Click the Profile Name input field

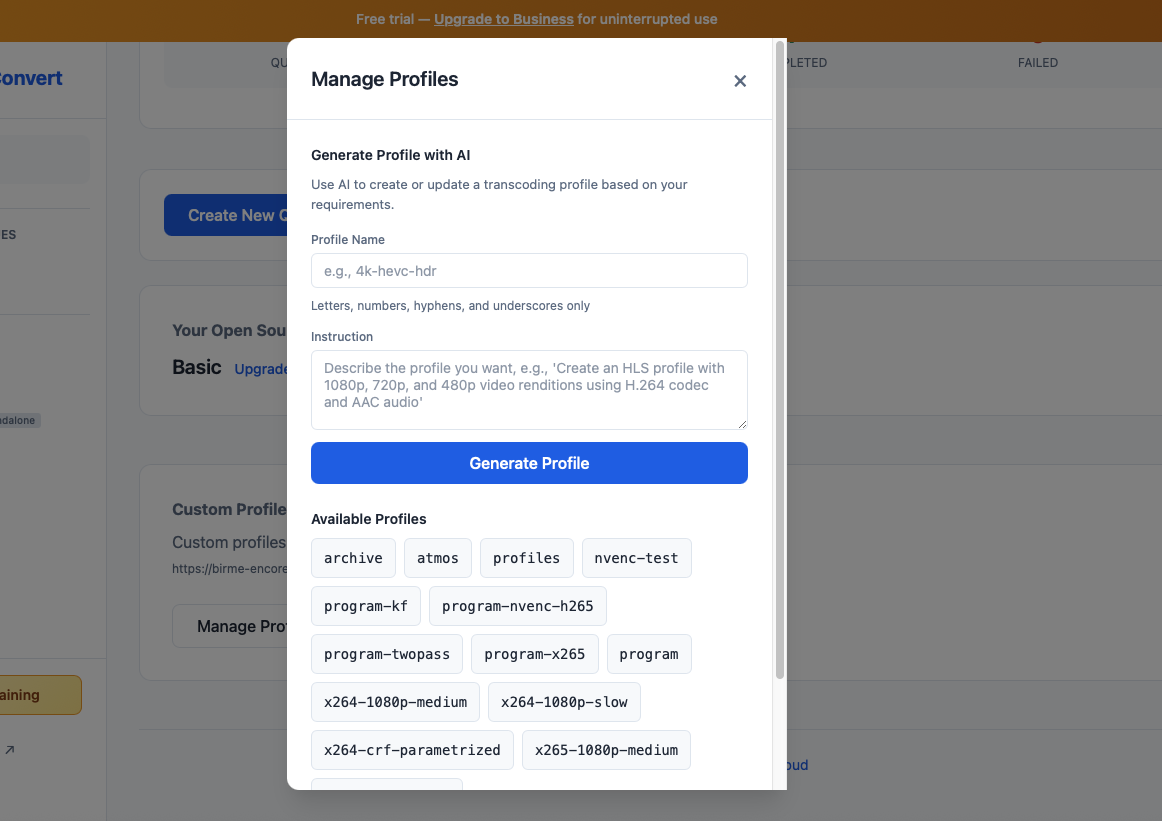pyautogui.click(x=529, y=270)
